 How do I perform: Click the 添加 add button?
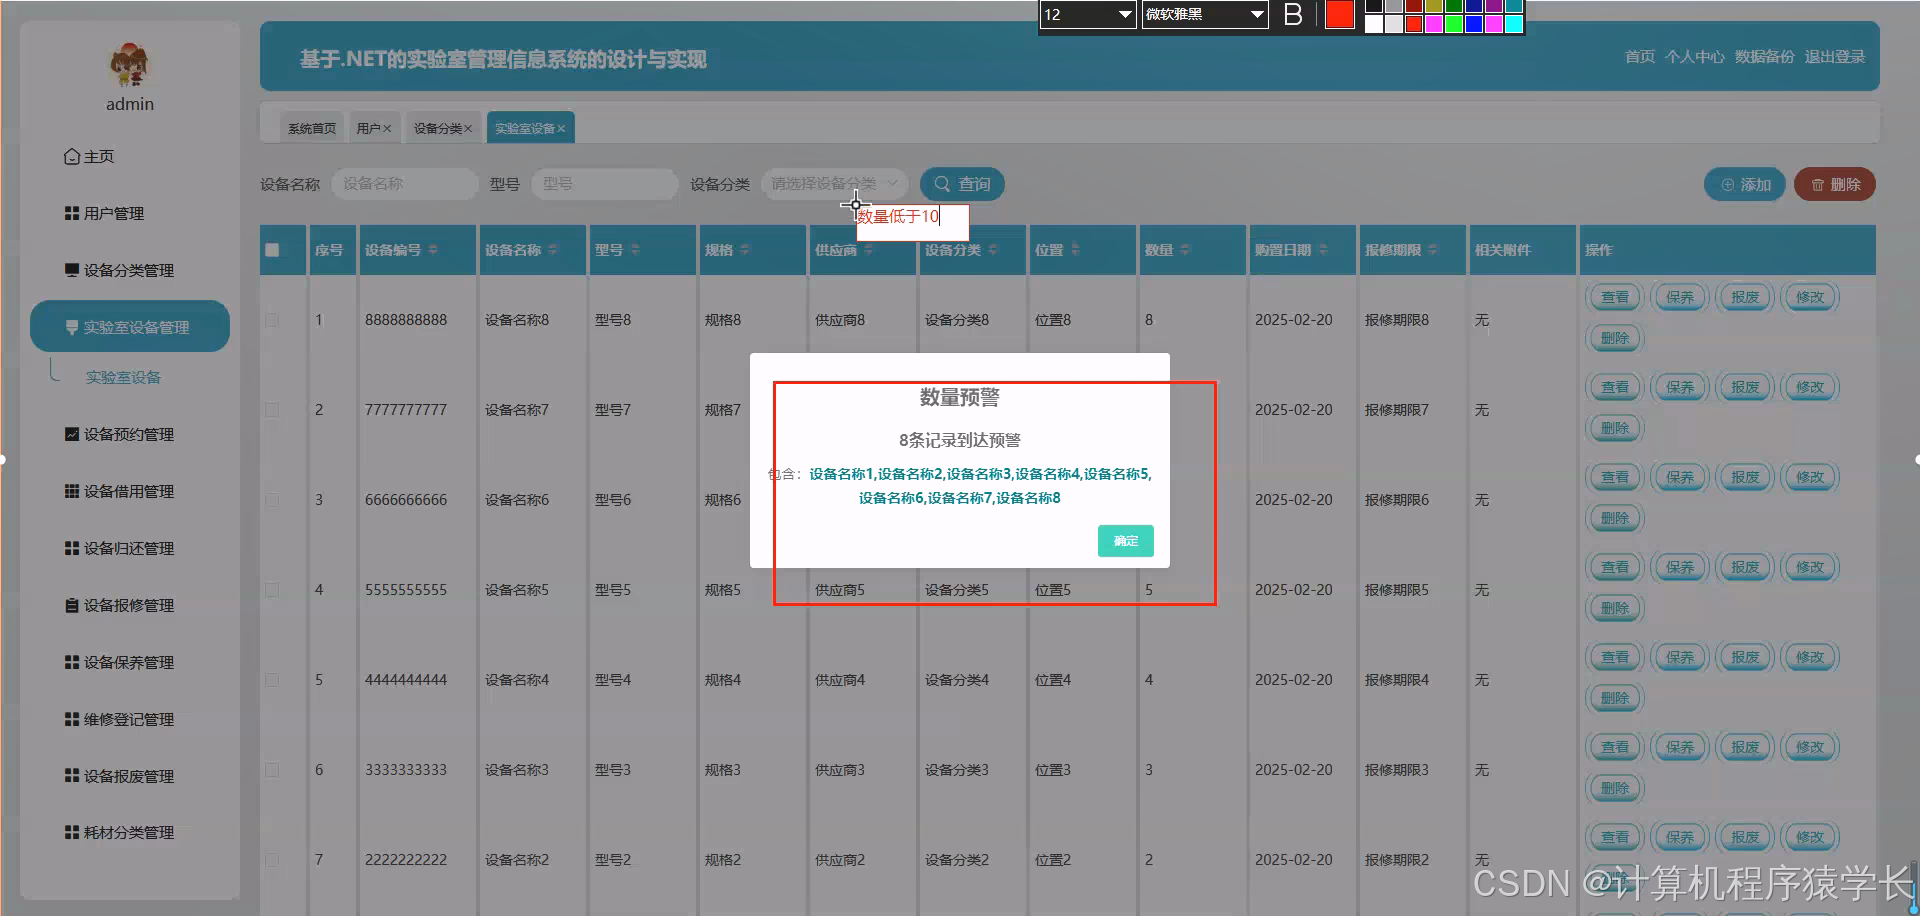pos(1745,184)
